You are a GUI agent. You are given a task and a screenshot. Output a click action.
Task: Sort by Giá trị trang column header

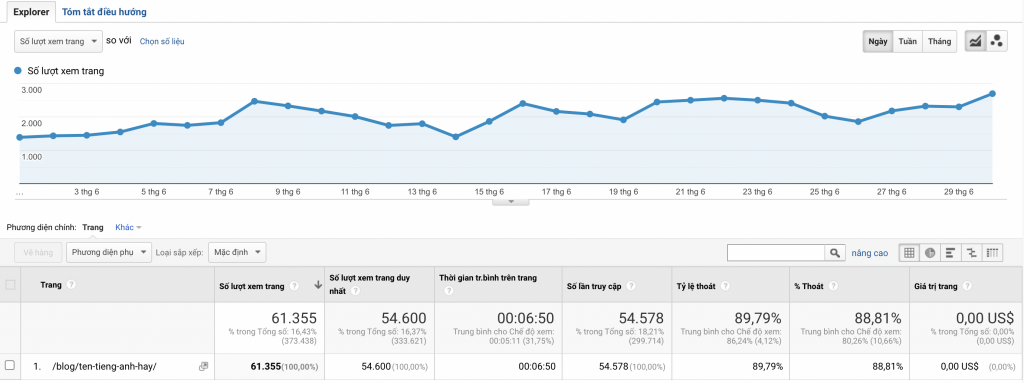click(x=936, y=286)
